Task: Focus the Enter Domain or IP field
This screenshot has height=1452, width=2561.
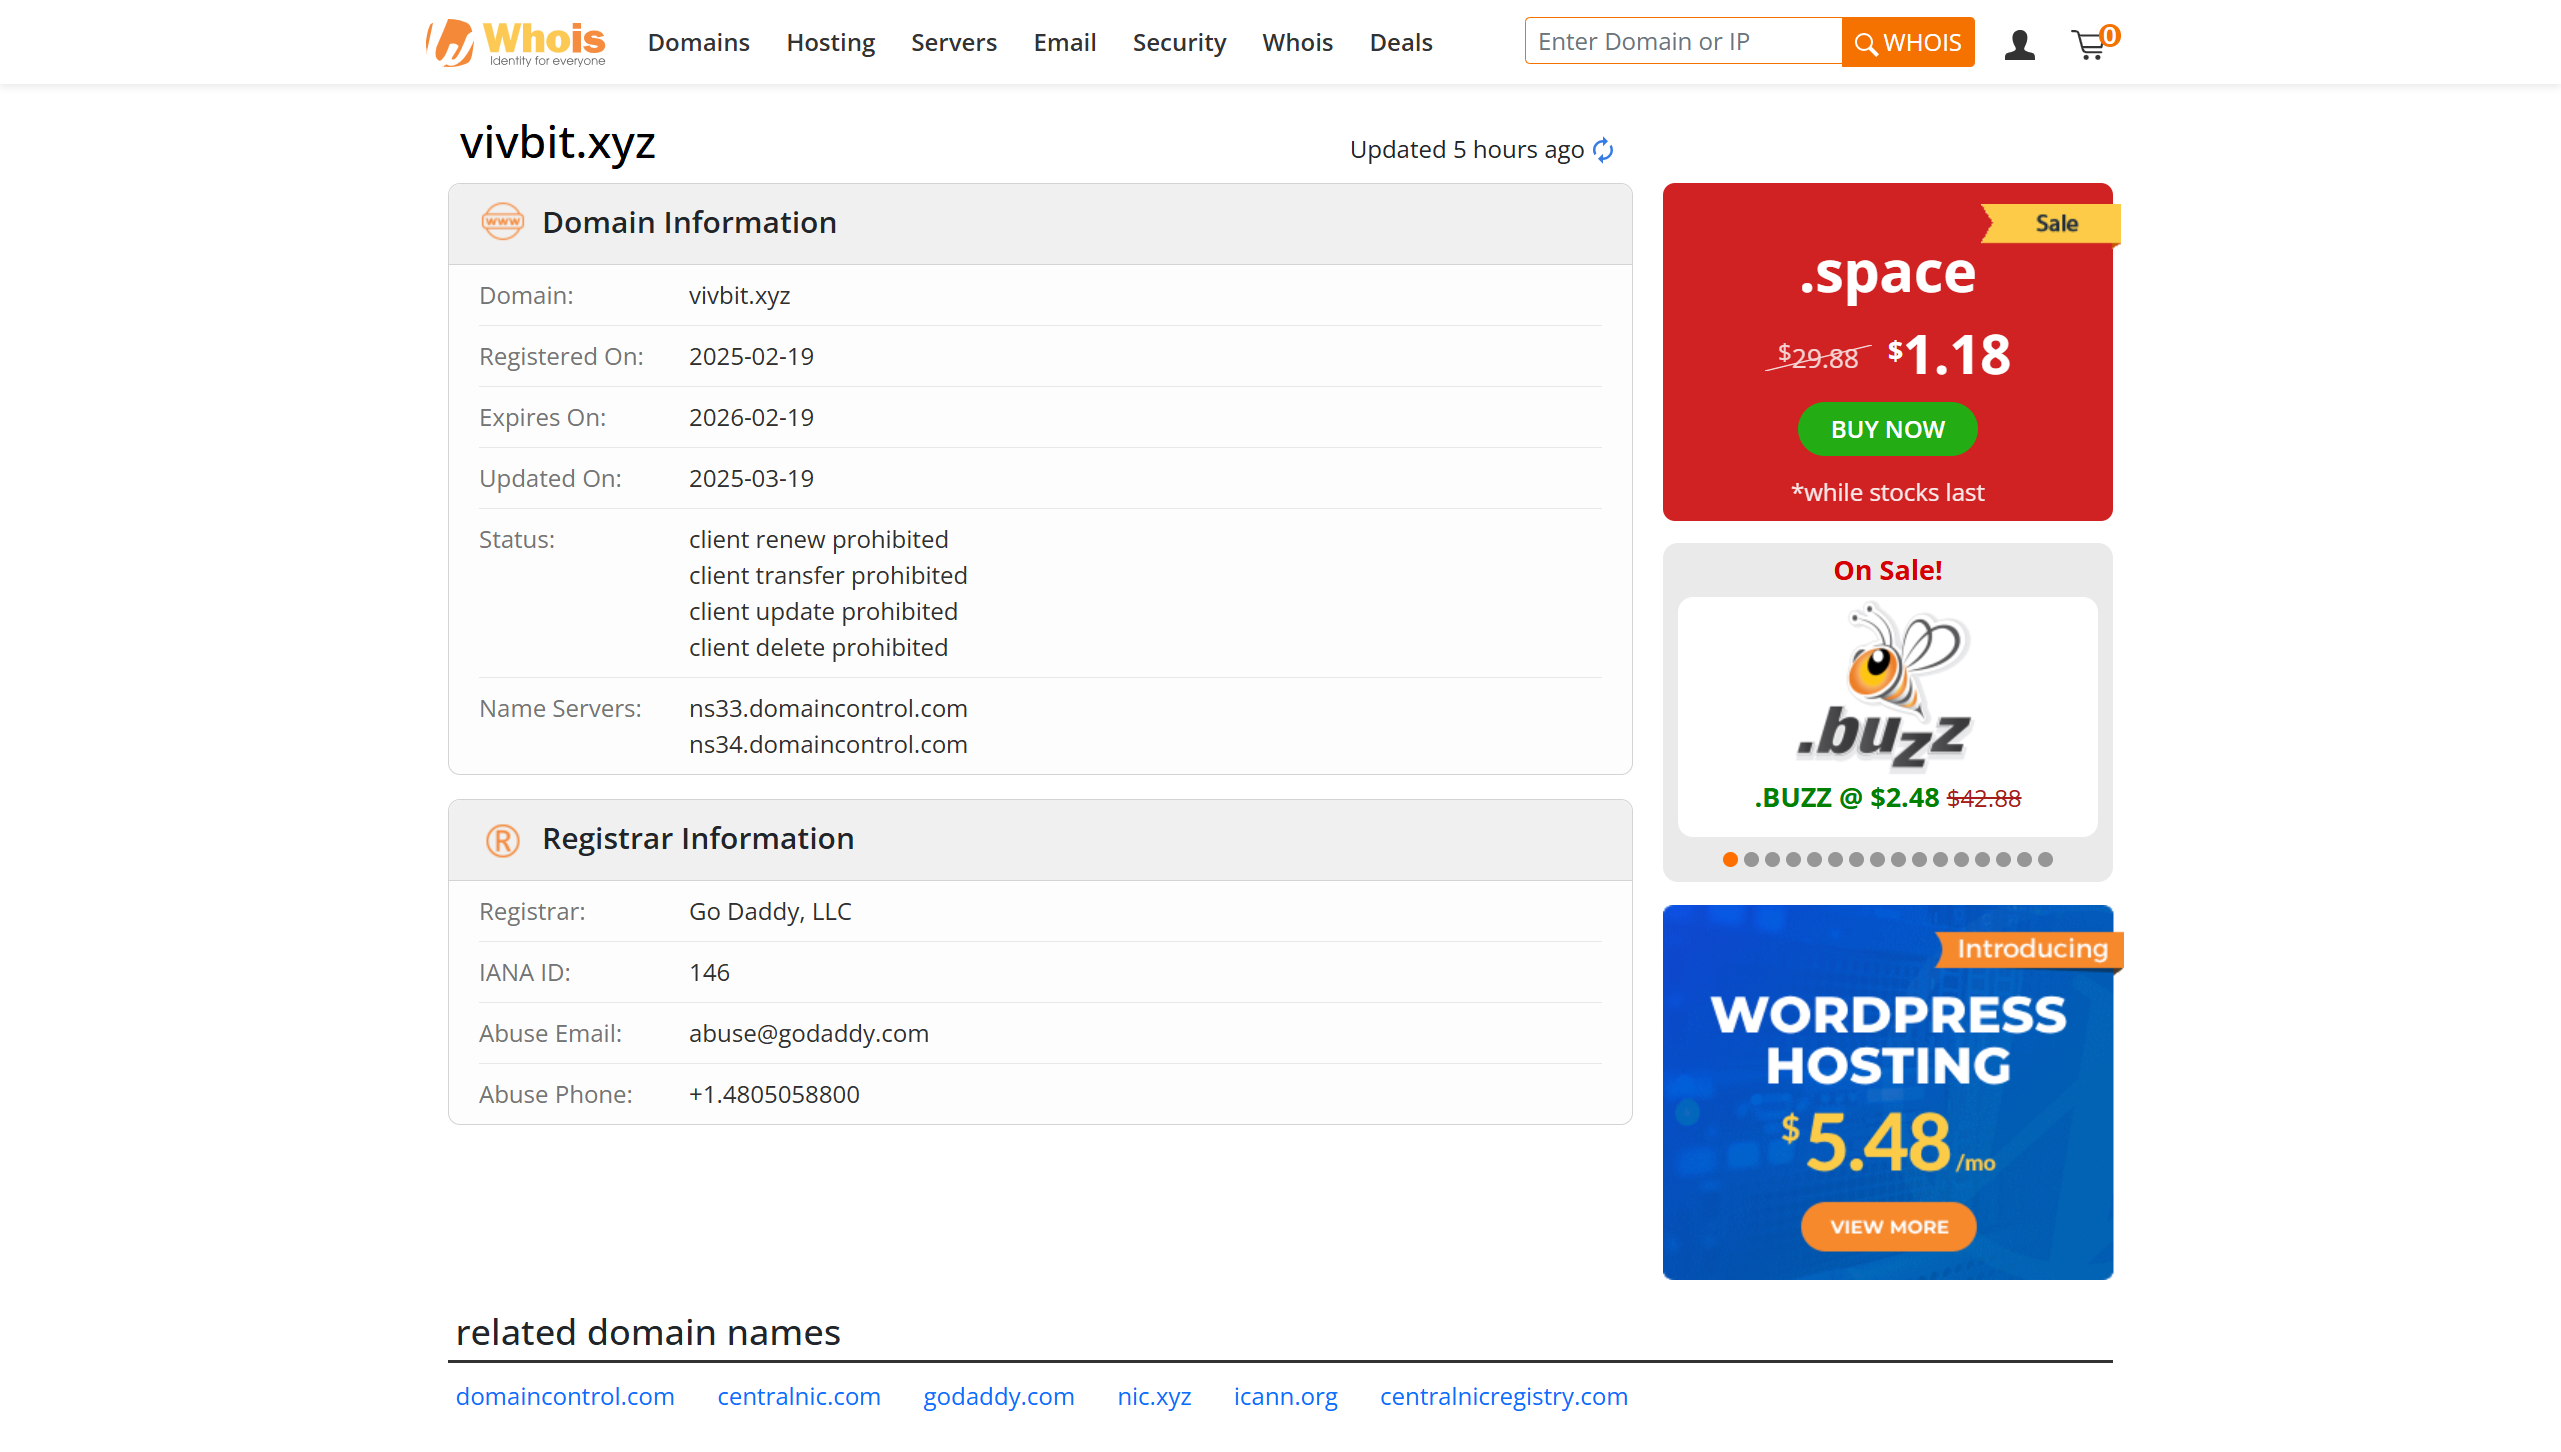Action: (1683, 41)
